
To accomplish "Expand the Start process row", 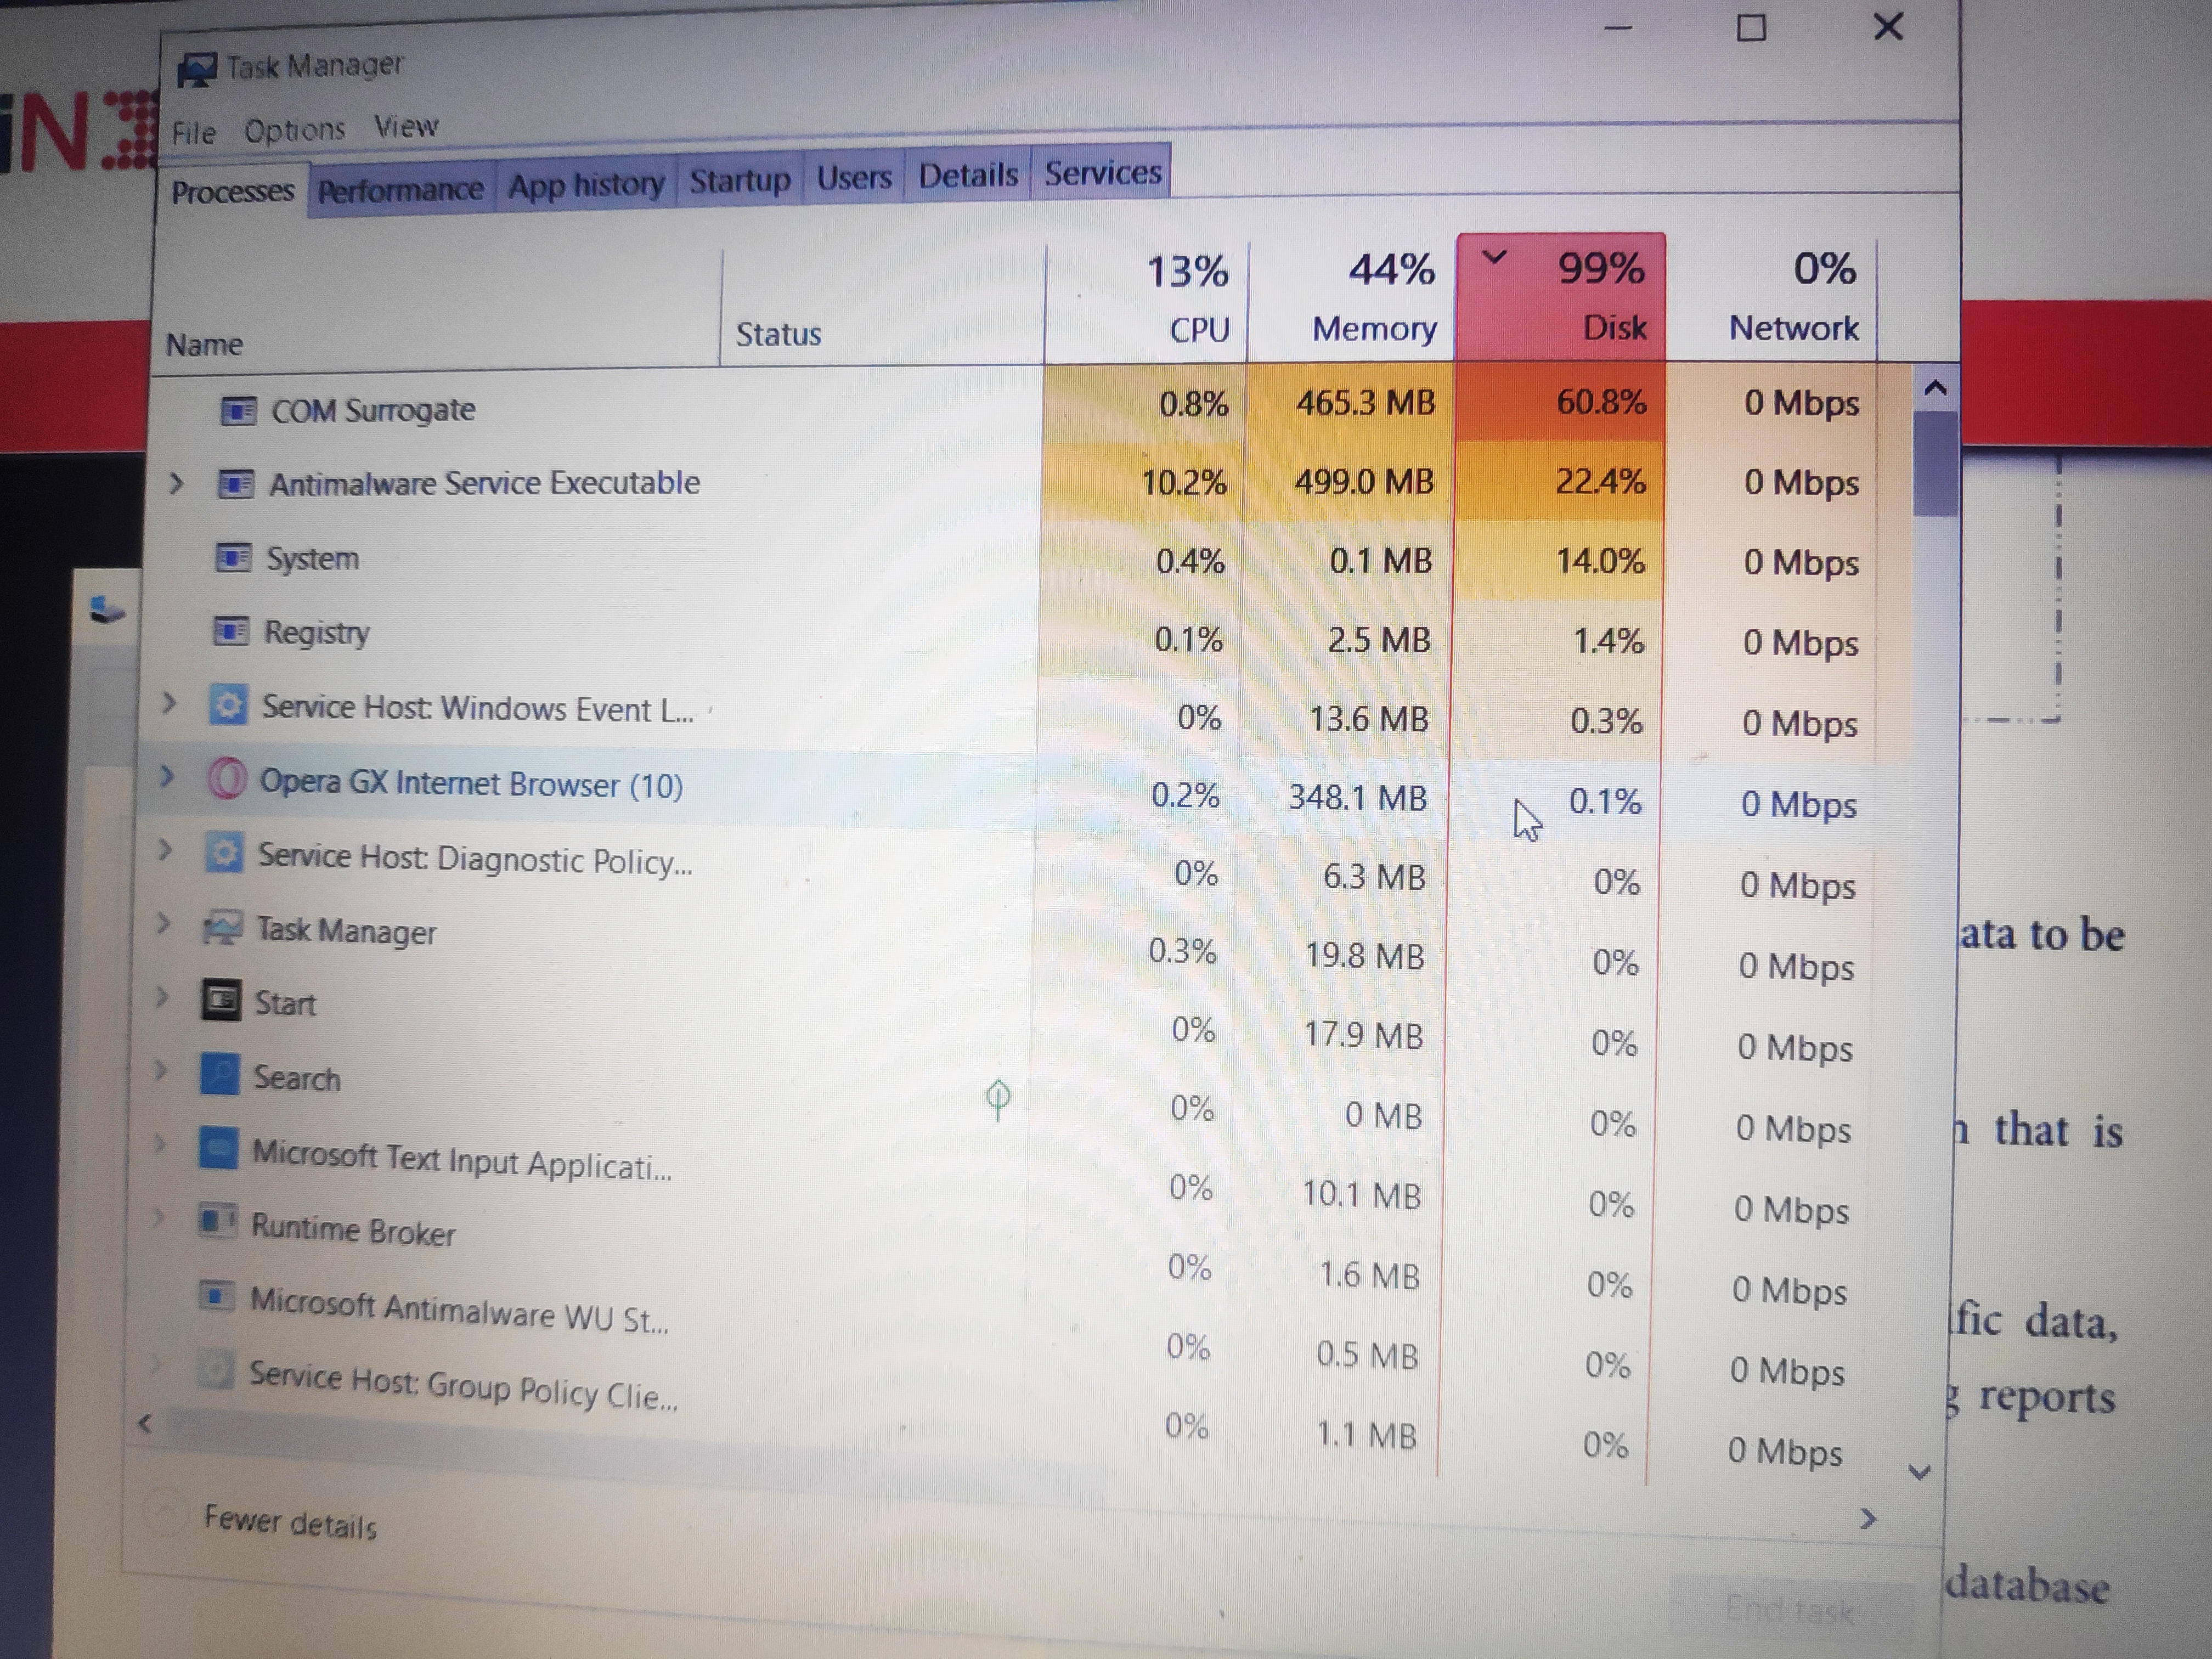I will [162, 996].
